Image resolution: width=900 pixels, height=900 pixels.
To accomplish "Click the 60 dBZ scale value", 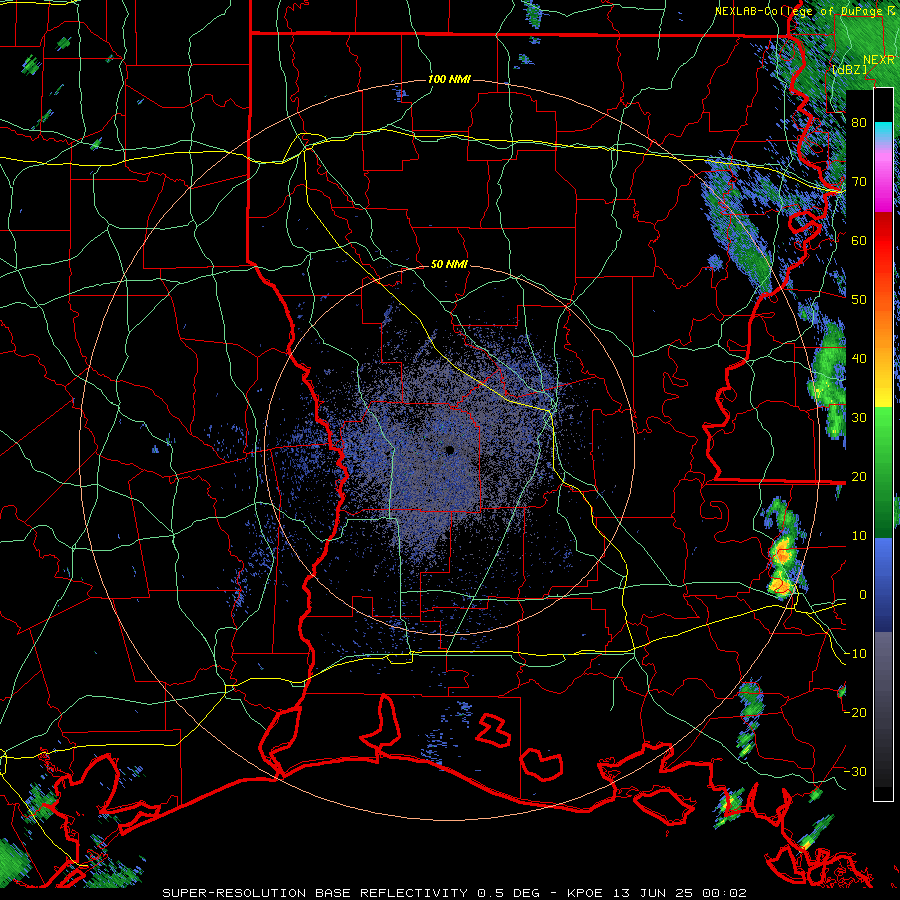I will click(x=859, y=240).
